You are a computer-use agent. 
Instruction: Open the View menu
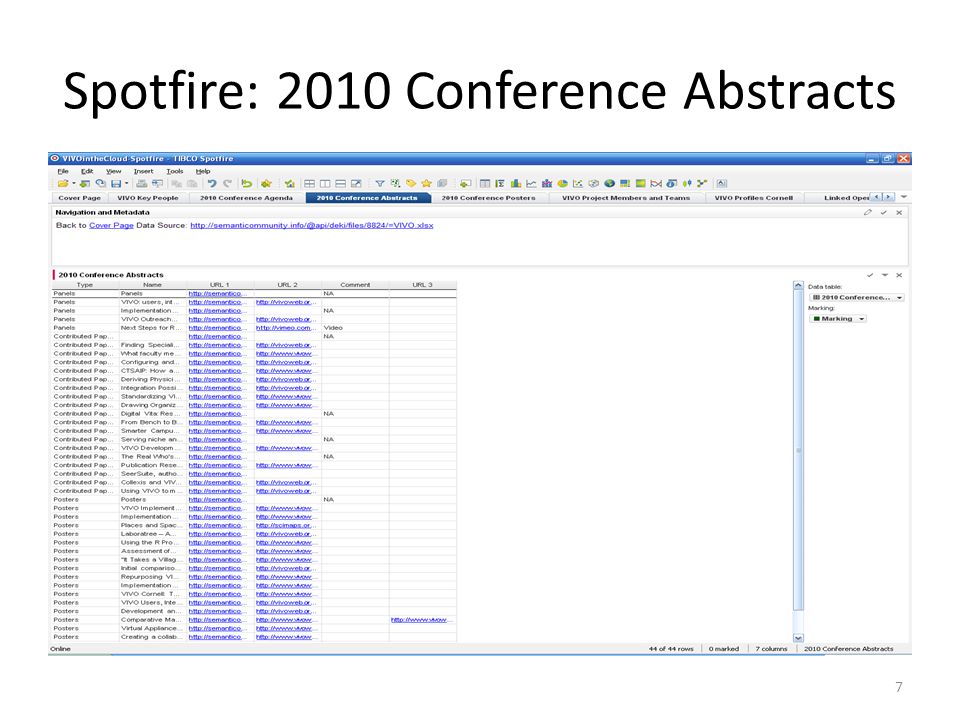(113, 171)
